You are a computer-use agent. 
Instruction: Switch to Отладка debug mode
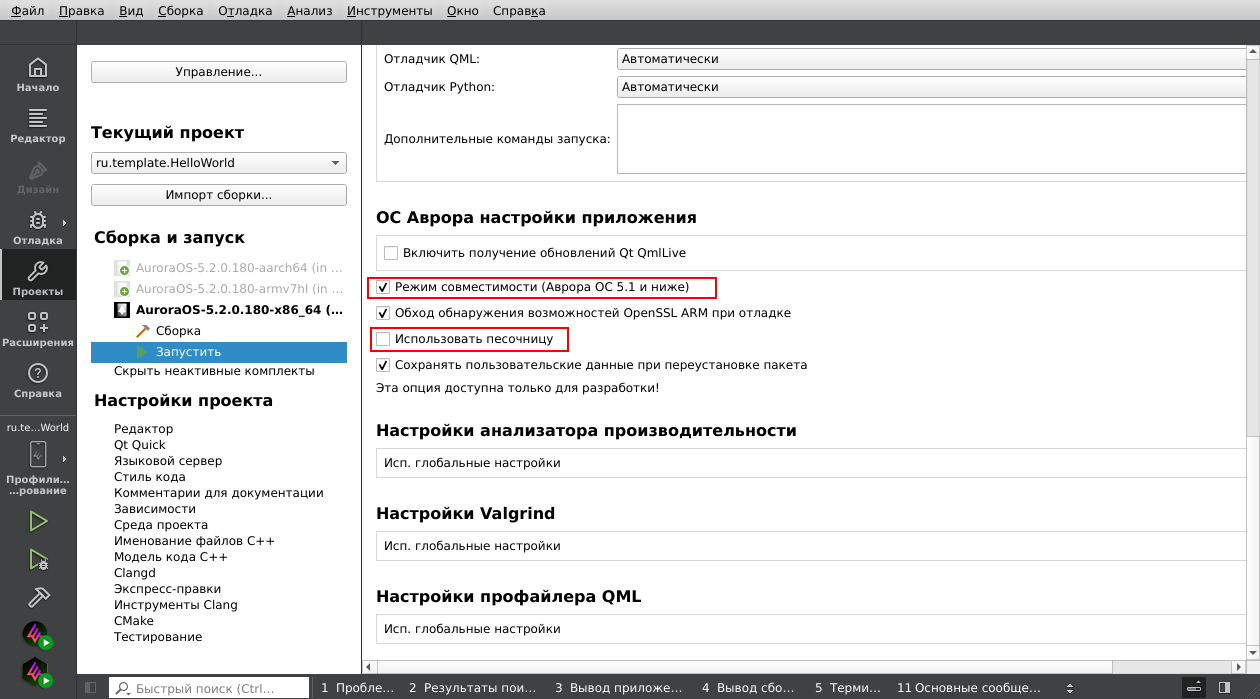[38, 228]
